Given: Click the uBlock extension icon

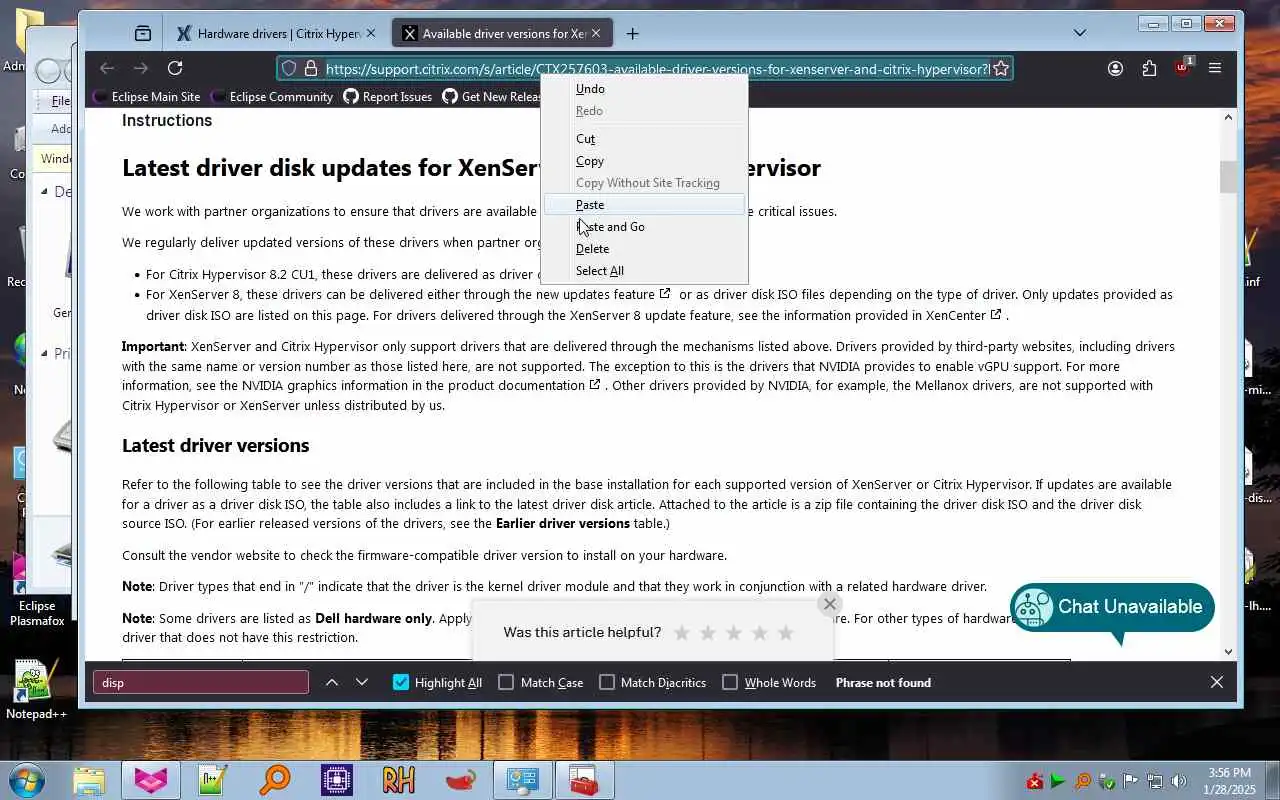Looking at the screenshot, I should coord(1183,67).
